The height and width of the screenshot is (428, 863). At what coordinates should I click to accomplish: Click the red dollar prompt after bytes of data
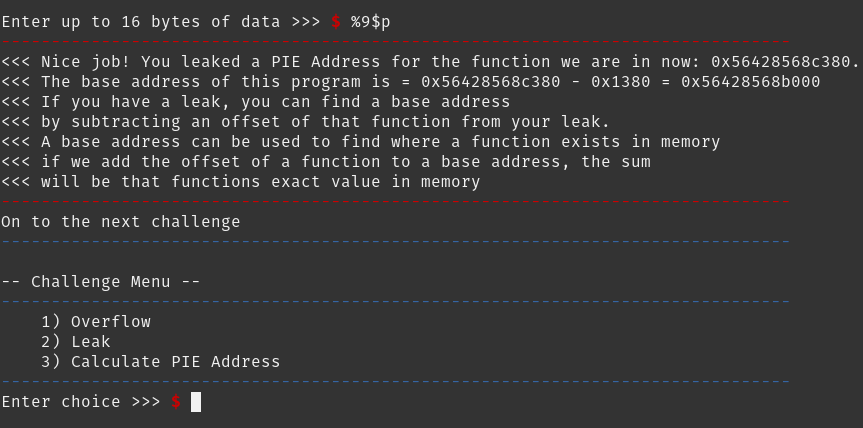pos(336,22)
